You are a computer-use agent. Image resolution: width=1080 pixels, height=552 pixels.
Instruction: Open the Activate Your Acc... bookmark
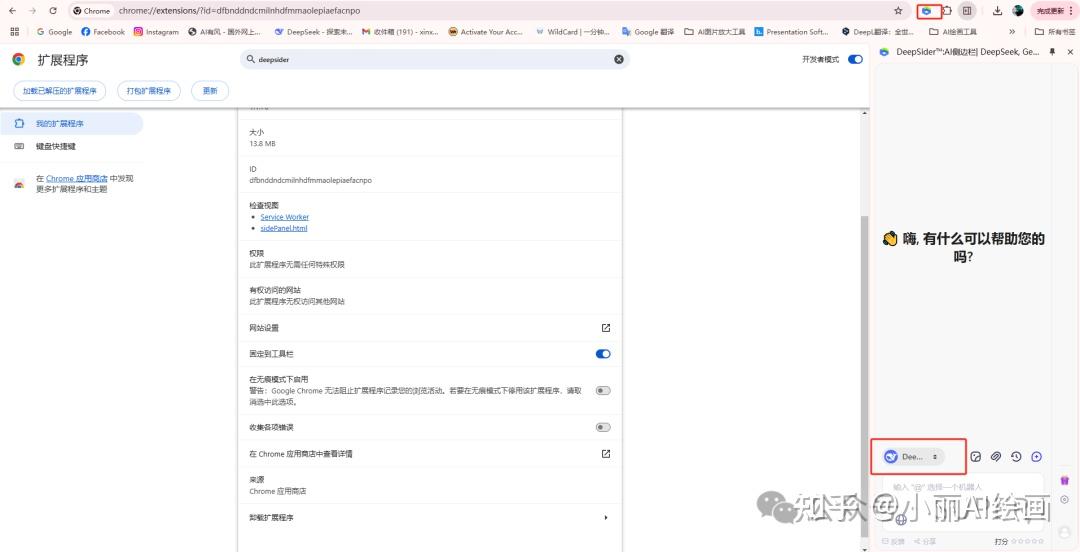(x=486, y=32)
